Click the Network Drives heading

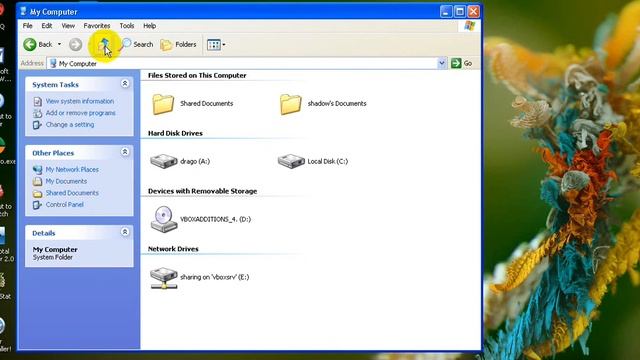(x=173, y=249)
